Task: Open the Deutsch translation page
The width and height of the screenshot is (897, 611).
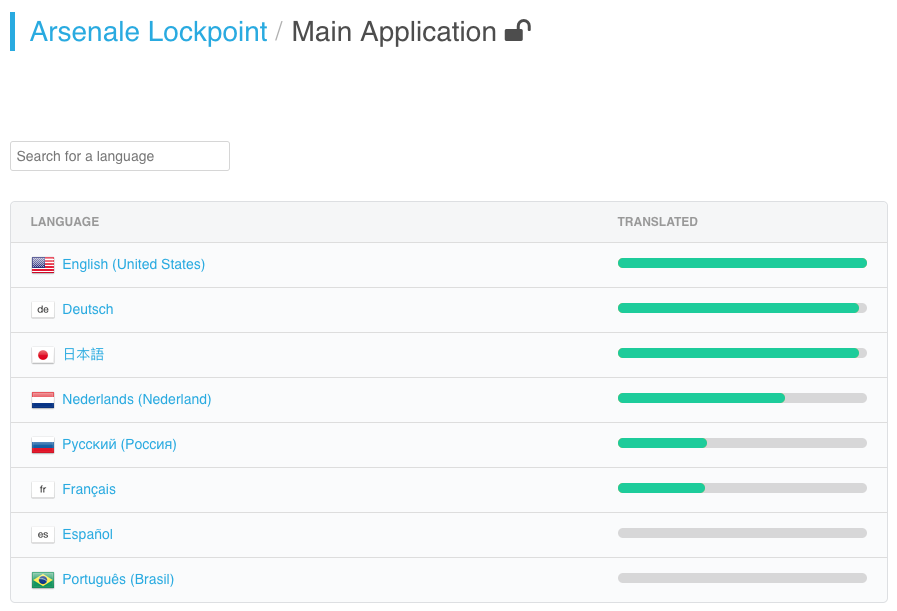Action: 88,310
